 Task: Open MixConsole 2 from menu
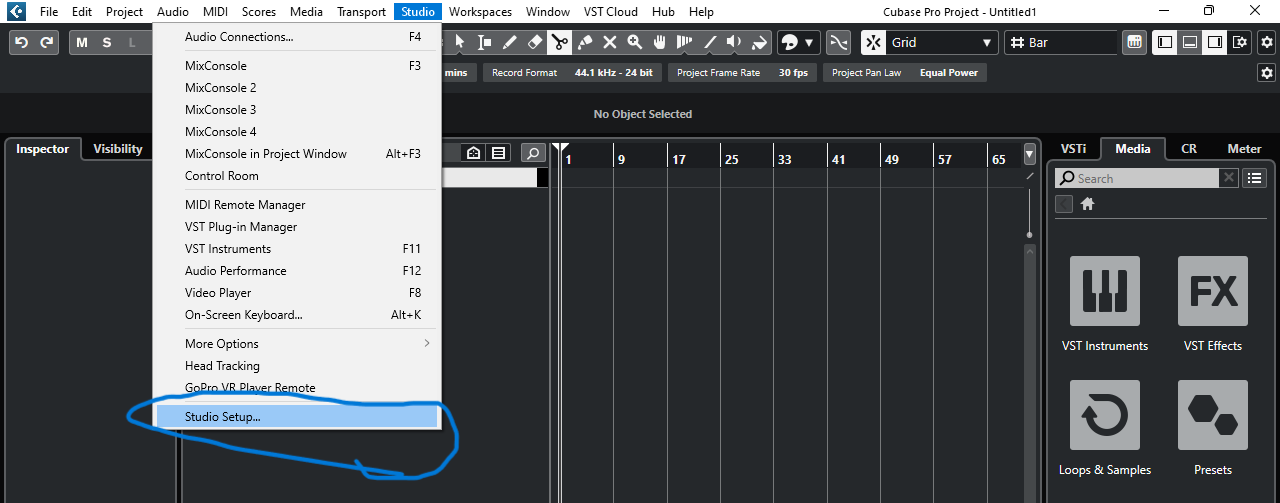[x=296, y=88]
